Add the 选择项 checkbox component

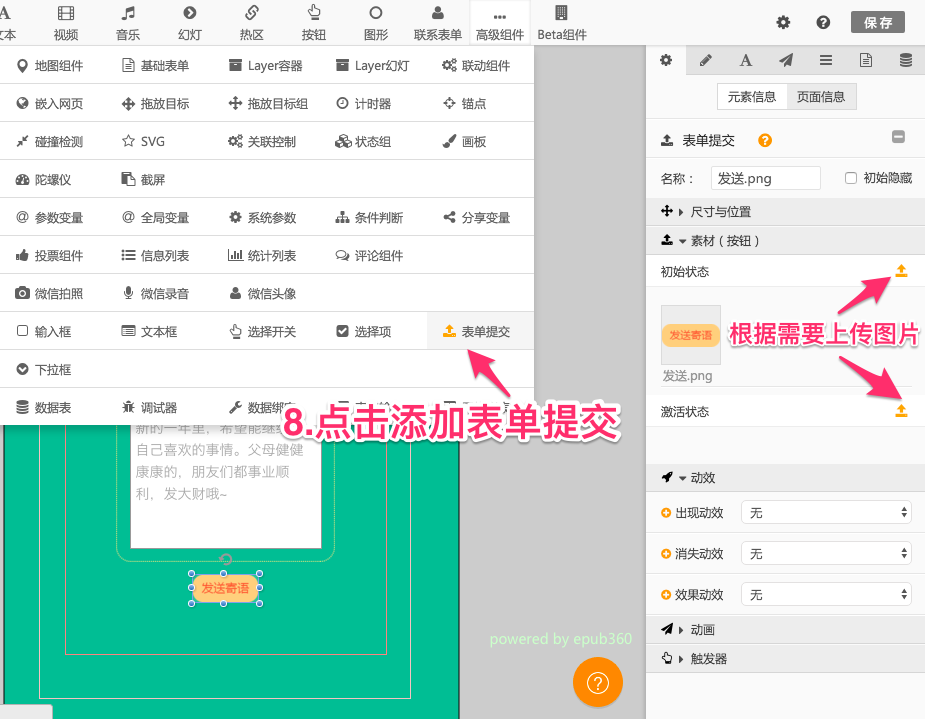[x=366, y=331]
